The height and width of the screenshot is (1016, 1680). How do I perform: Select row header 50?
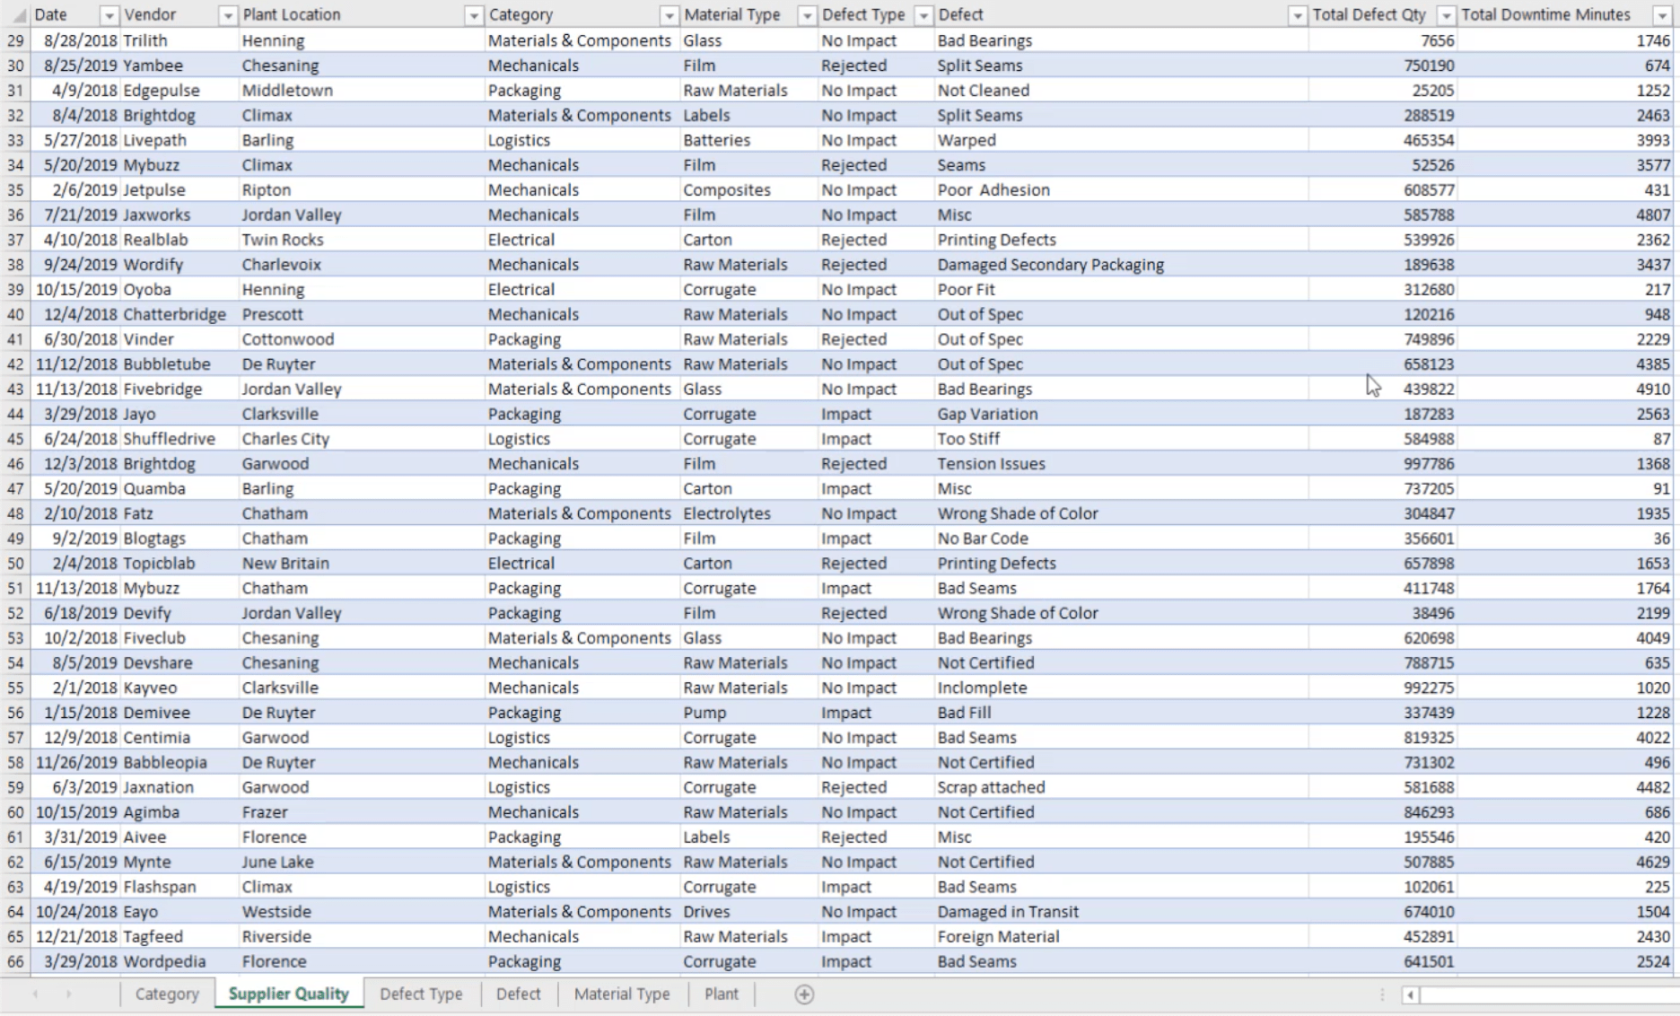15,563
